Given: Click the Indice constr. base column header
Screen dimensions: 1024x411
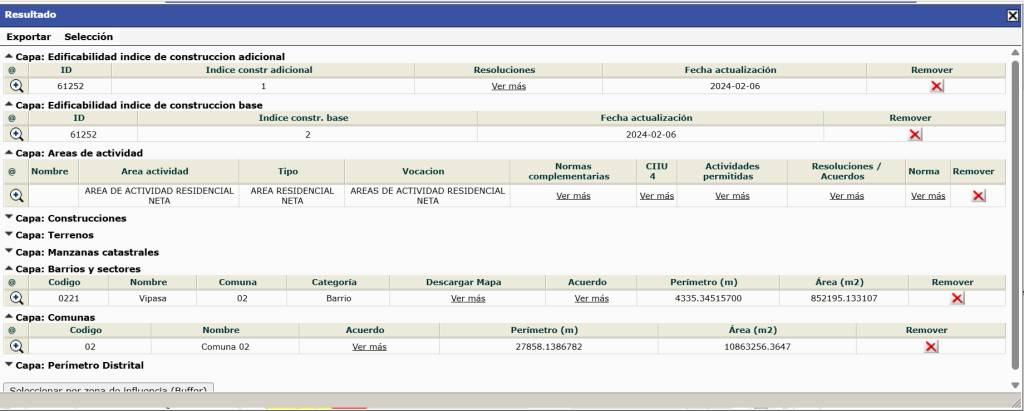Looking at the screenshot, I should pyautogui.click(x=307, y=118).
